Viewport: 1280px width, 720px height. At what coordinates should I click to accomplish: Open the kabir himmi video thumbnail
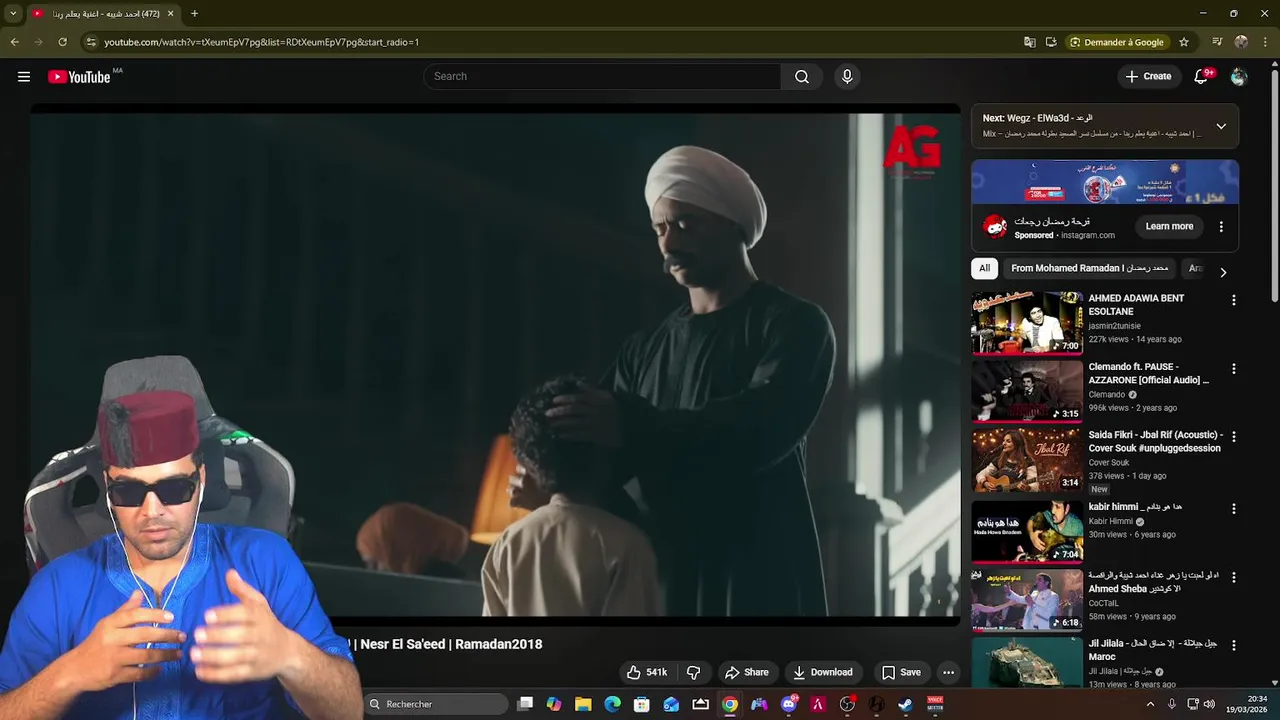pyautogui.click(x=1027, y=532)
